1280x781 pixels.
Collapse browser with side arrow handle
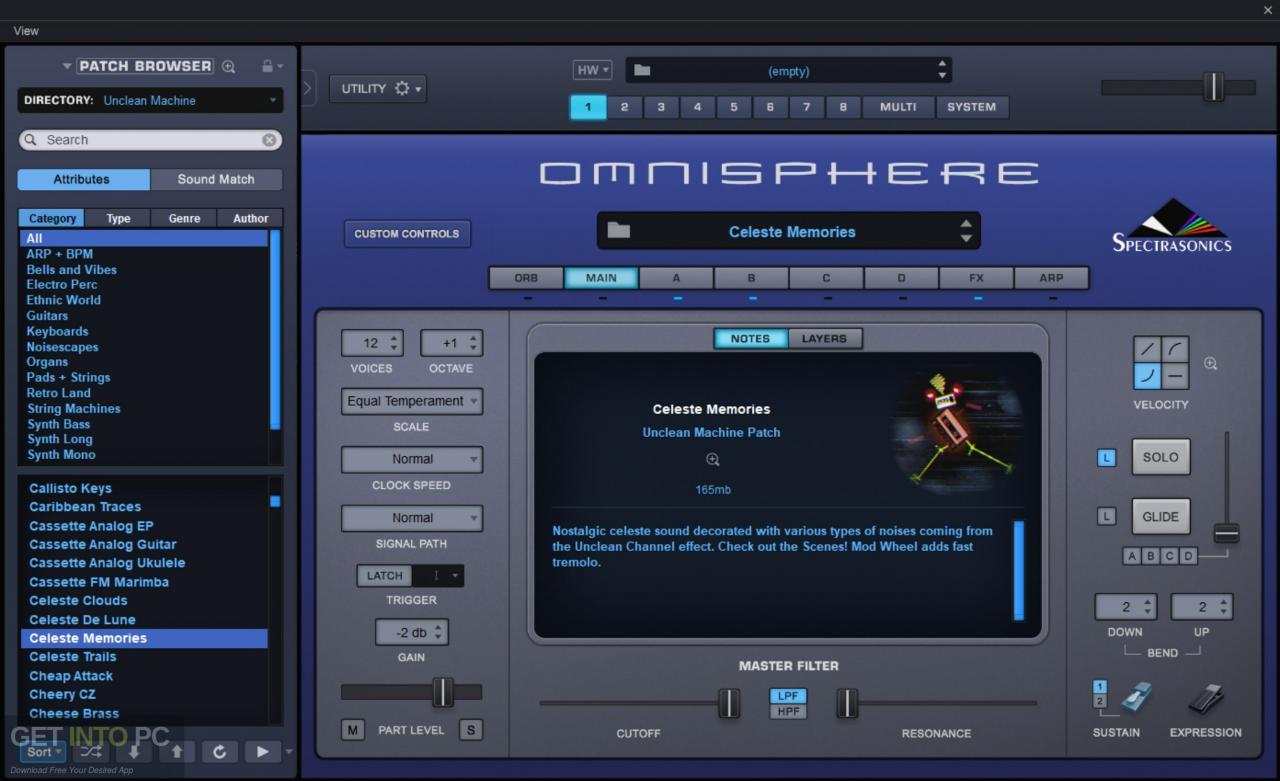(x=308, y=88)
